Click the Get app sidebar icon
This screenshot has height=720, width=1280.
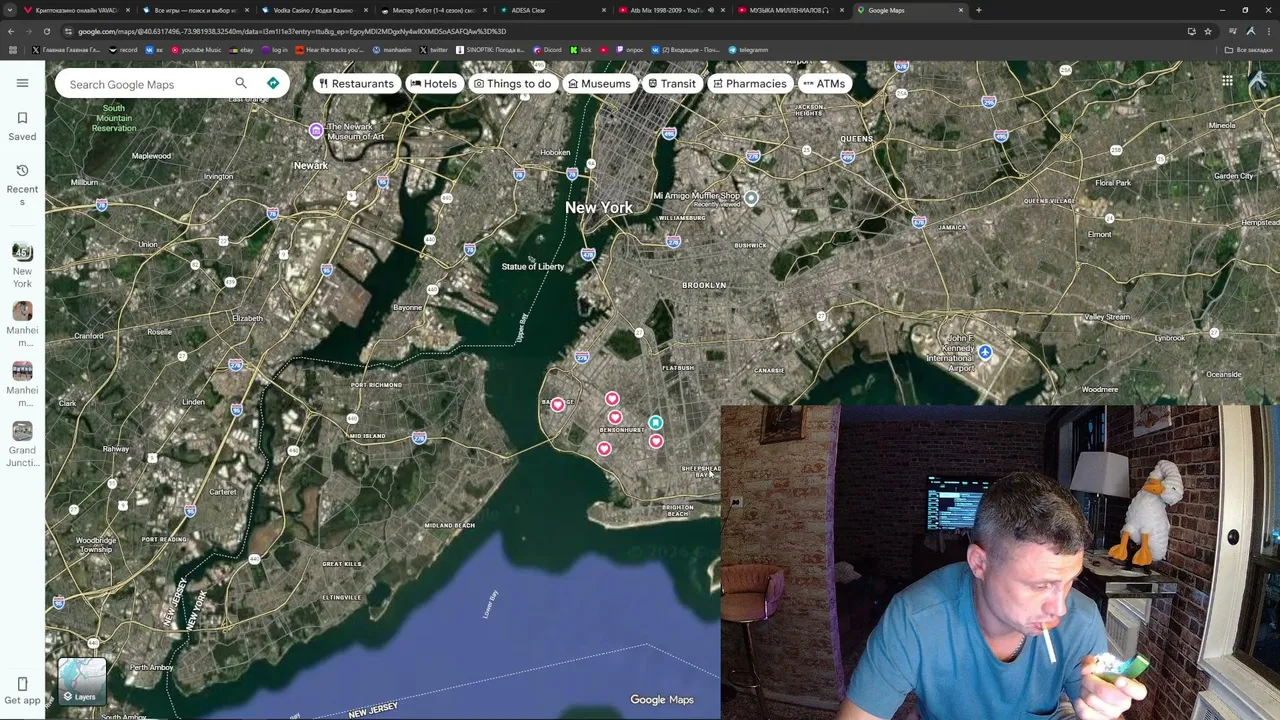tap(22, 691)
